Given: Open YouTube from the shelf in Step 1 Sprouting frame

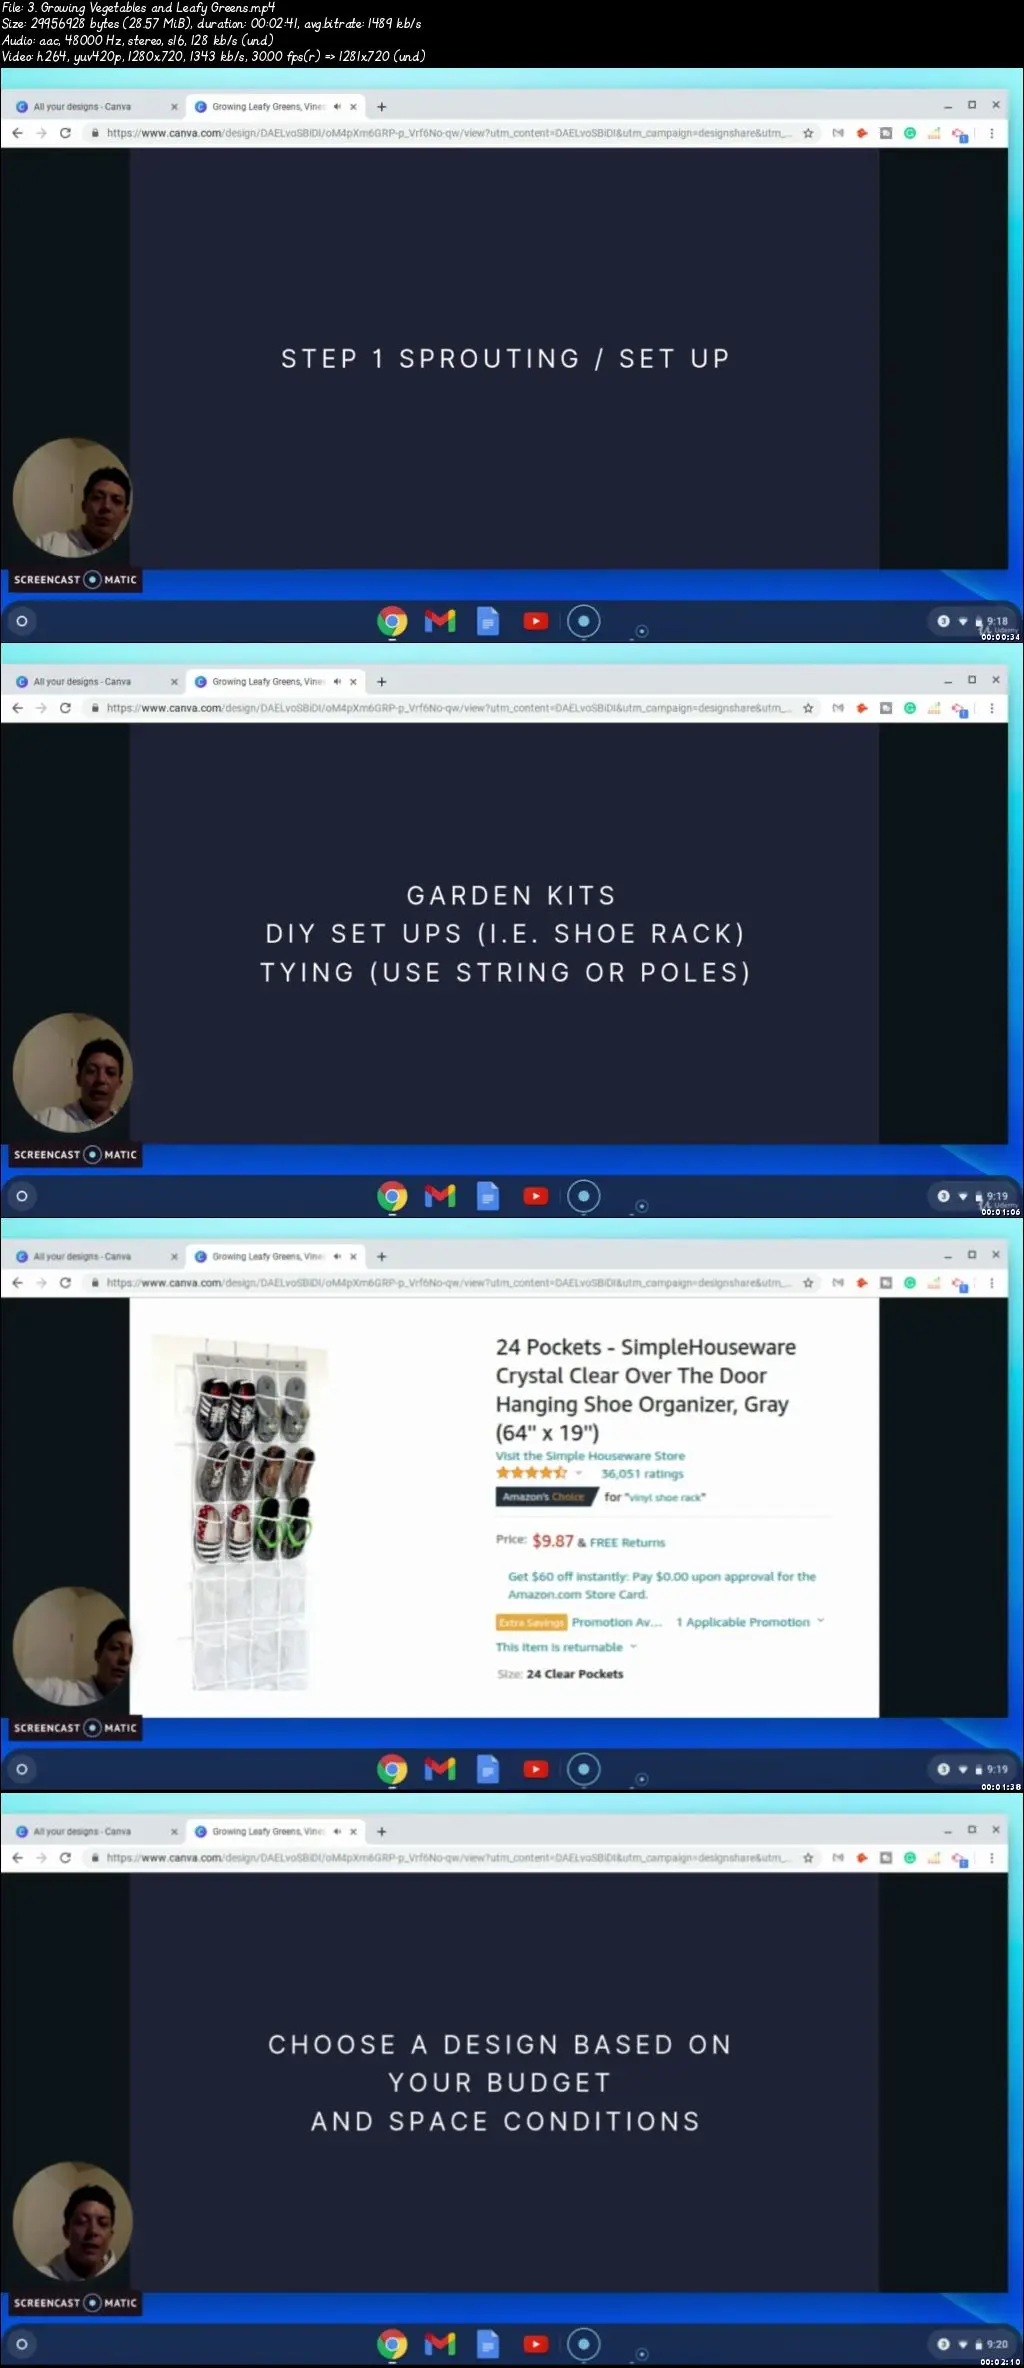Looking at the screenshot, I should [x=536, y=622].
